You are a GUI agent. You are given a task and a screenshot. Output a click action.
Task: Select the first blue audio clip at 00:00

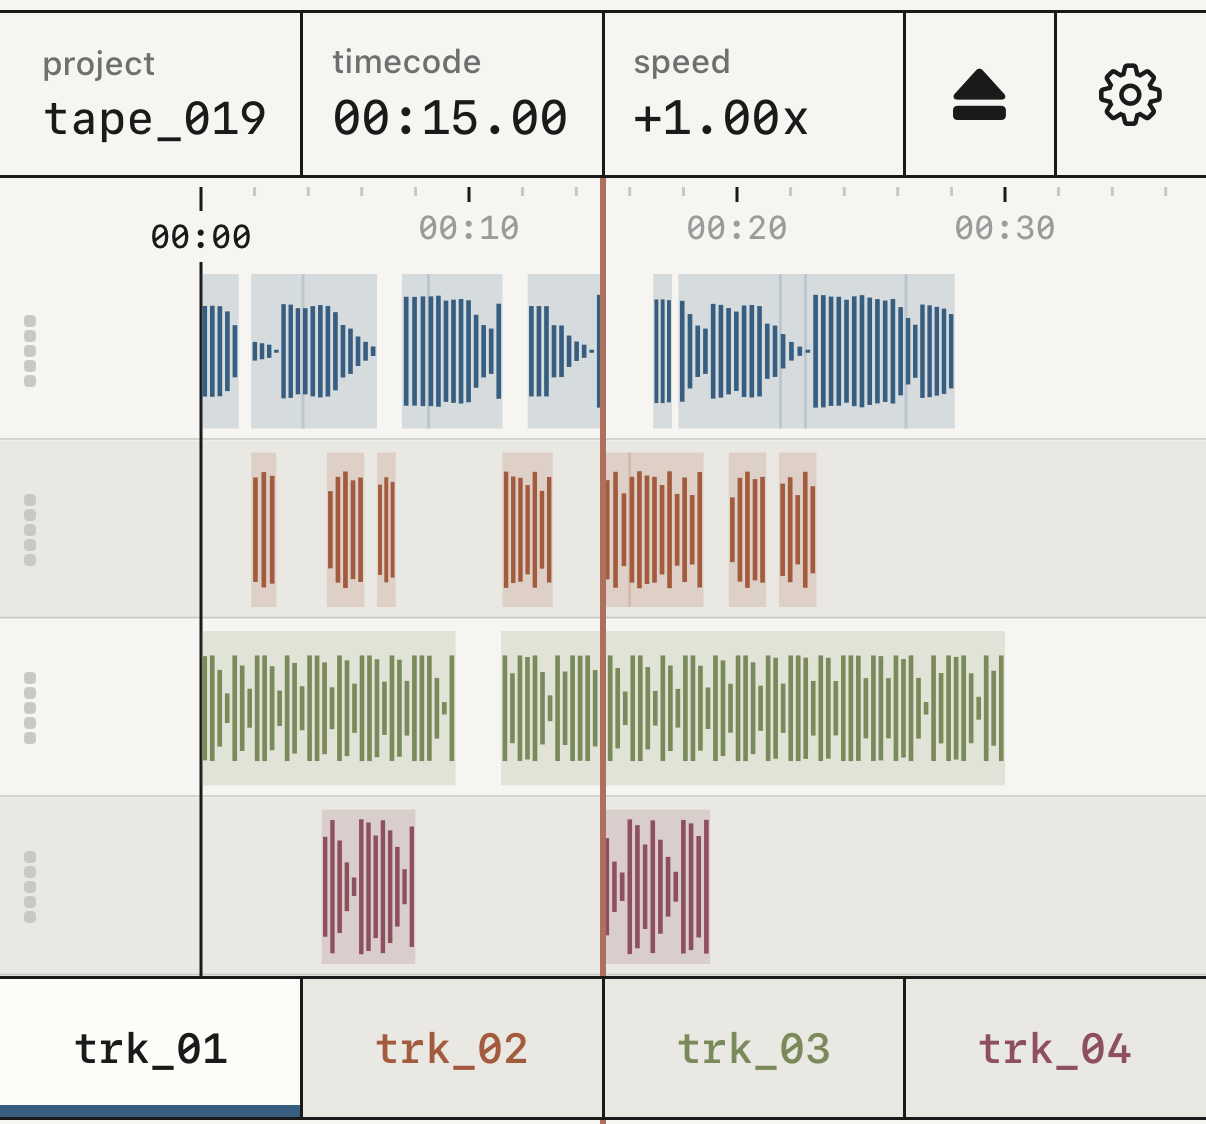pyautogui.click(x=220, y=351)
